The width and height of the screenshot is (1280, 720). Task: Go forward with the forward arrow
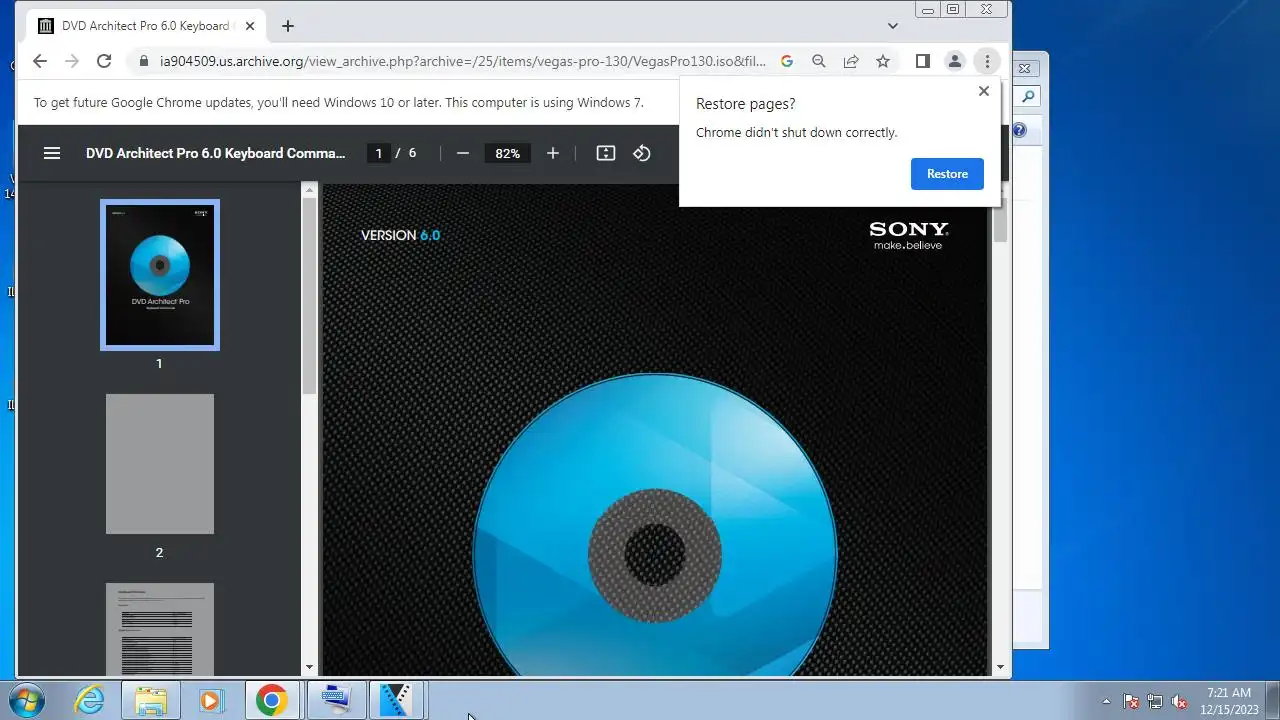[x=71, y=61]
